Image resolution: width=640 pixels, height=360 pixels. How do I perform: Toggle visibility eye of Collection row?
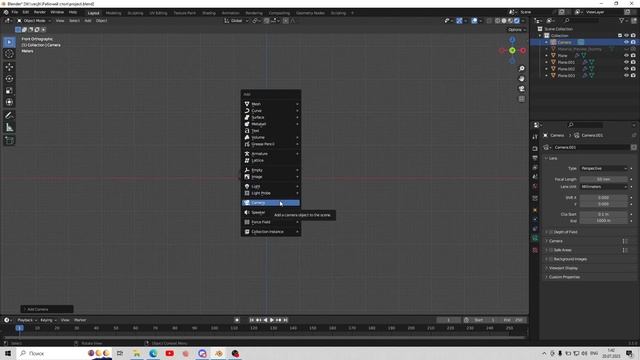click(626, 36)
